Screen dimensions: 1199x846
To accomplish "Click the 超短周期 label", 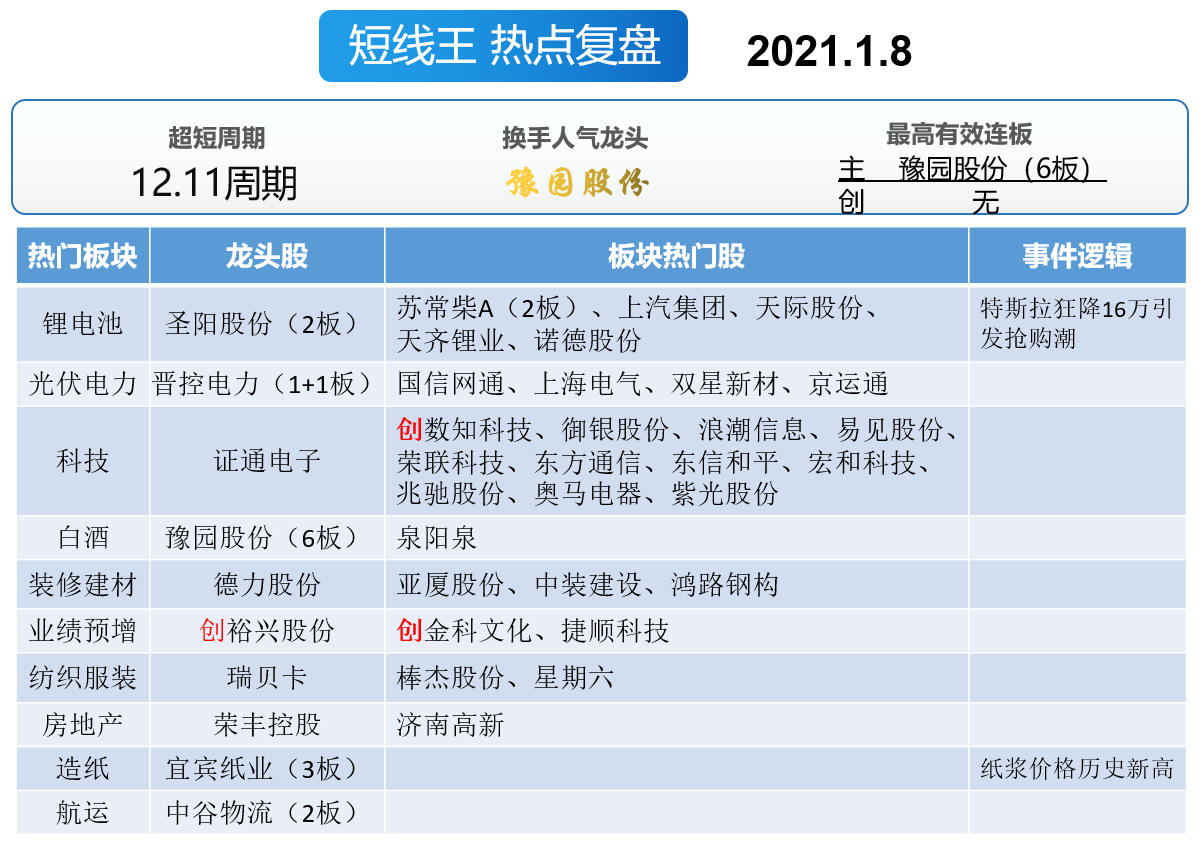I will (x=216, y=138).
